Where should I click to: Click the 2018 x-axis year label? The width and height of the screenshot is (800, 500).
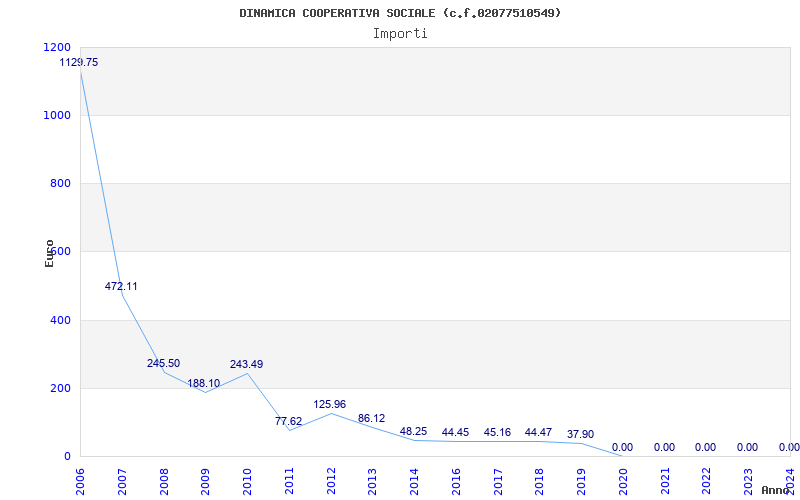point(539,482)
